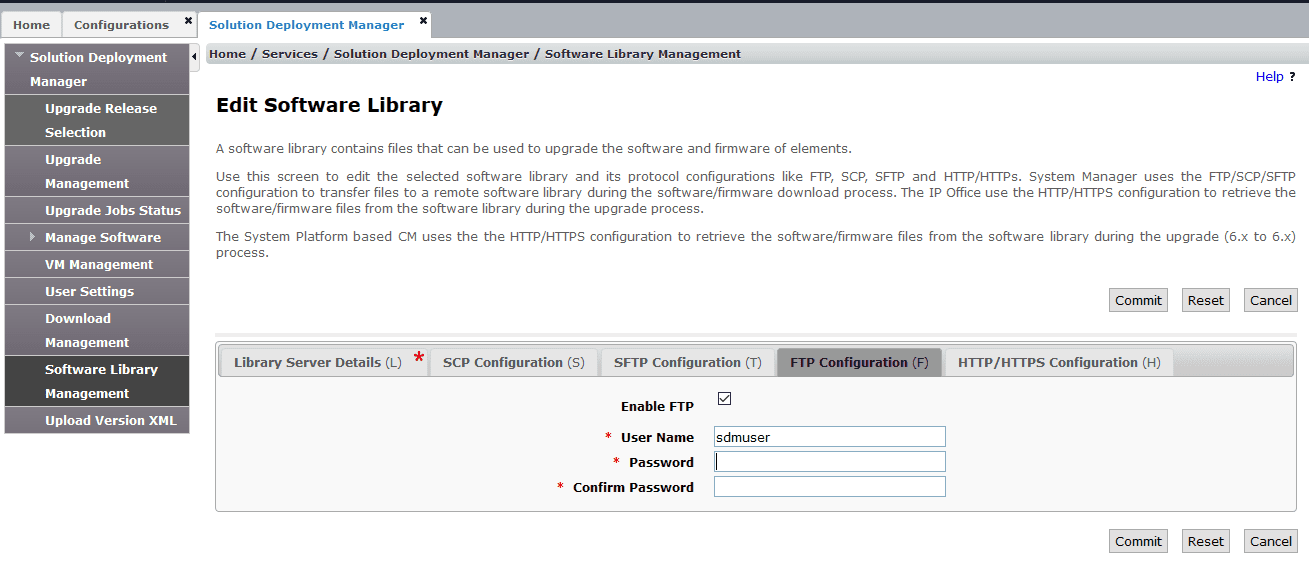
Task: Open the HTTP/HTTPS Configuration tab
Action: tap(1058, 362)
